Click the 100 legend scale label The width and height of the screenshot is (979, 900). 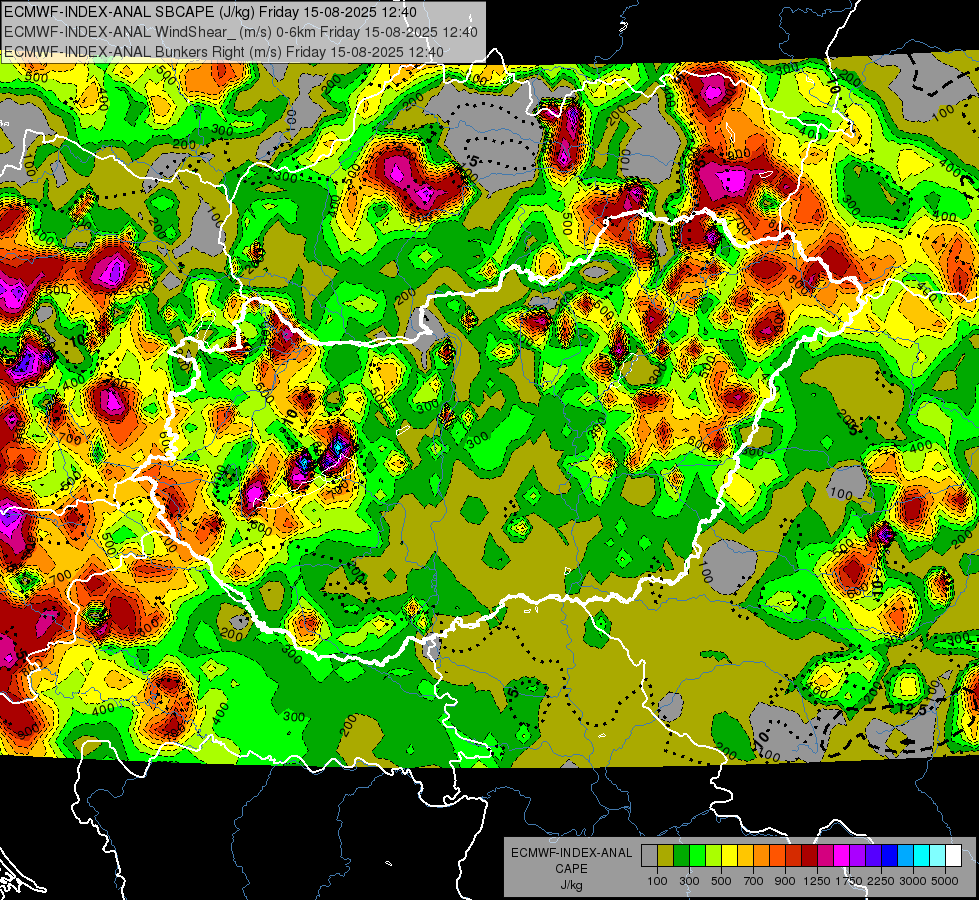tap(657, 881)
